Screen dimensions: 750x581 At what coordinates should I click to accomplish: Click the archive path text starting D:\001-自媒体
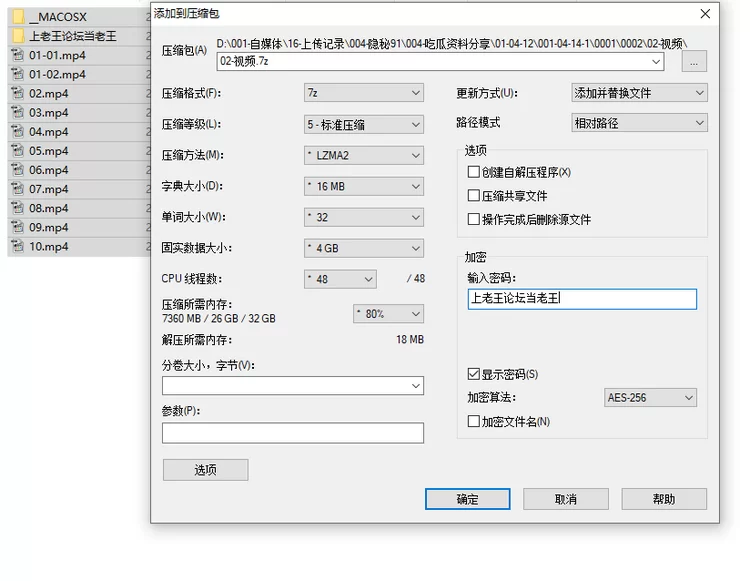coord(452,44)
